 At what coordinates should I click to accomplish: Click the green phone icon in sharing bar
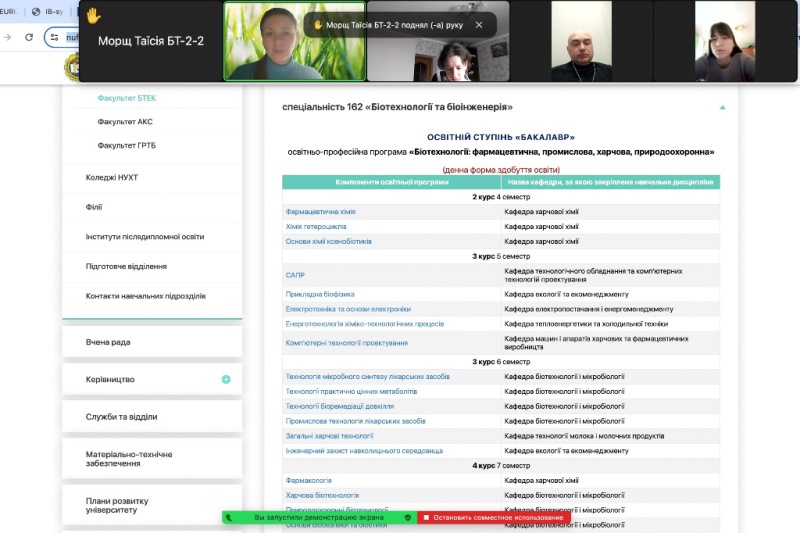click(x=229, y=518)
